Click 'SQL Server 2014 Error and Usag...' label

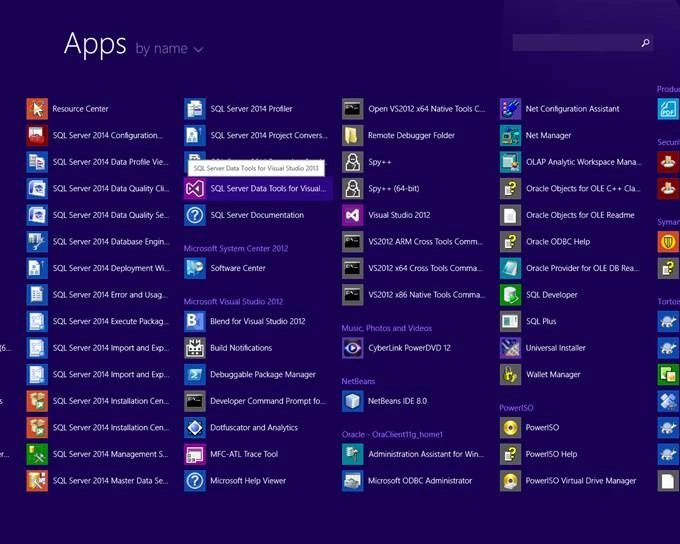[x=110, y=295]
